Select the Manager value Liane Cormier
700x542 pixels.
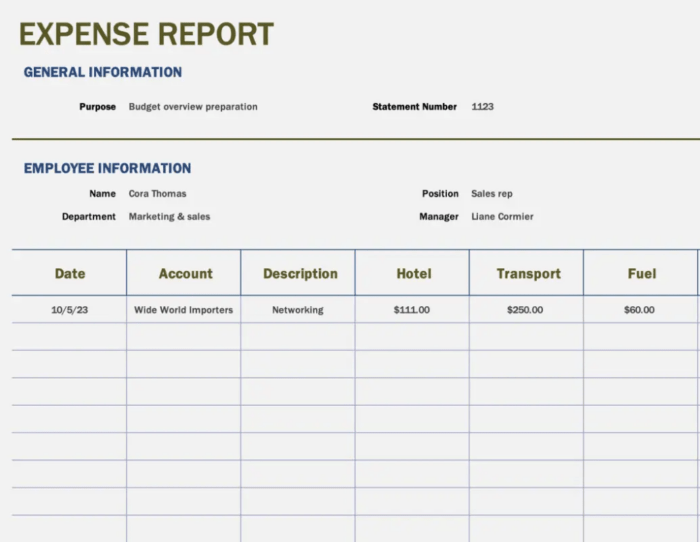tap(502, 217)
